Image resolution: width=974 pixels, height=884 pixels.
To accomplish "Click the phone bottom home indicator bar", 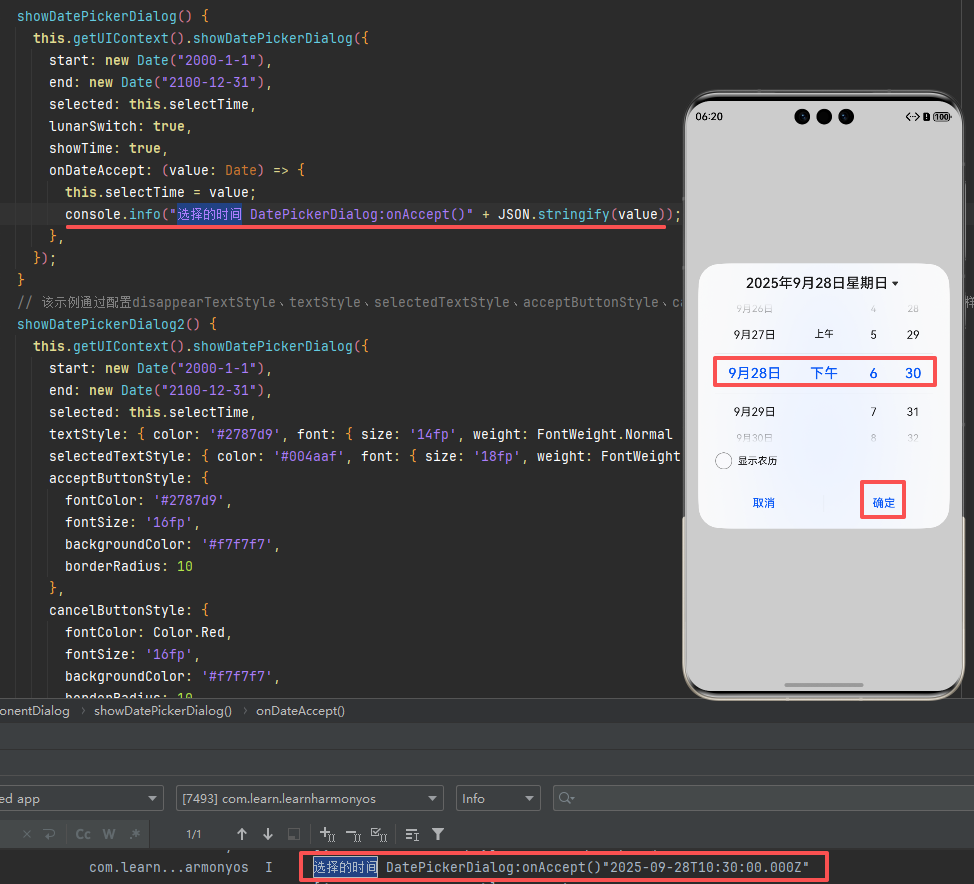I will coord(824,685).
